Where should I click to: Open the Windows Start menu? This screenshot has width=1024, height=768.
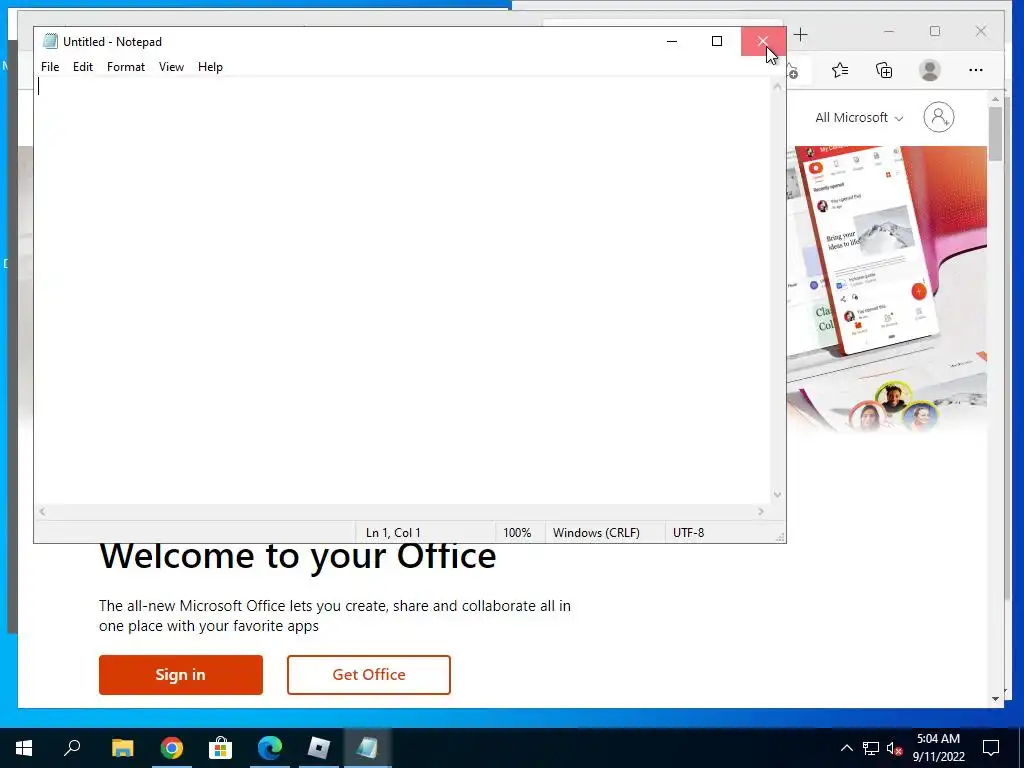(x=24, y=748)
